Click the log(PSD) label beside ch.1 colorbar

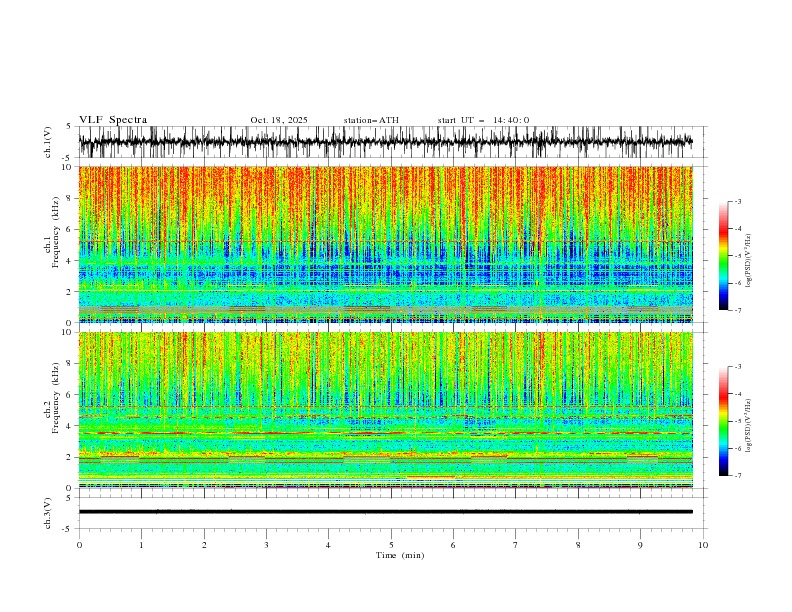tap(748, 260)
